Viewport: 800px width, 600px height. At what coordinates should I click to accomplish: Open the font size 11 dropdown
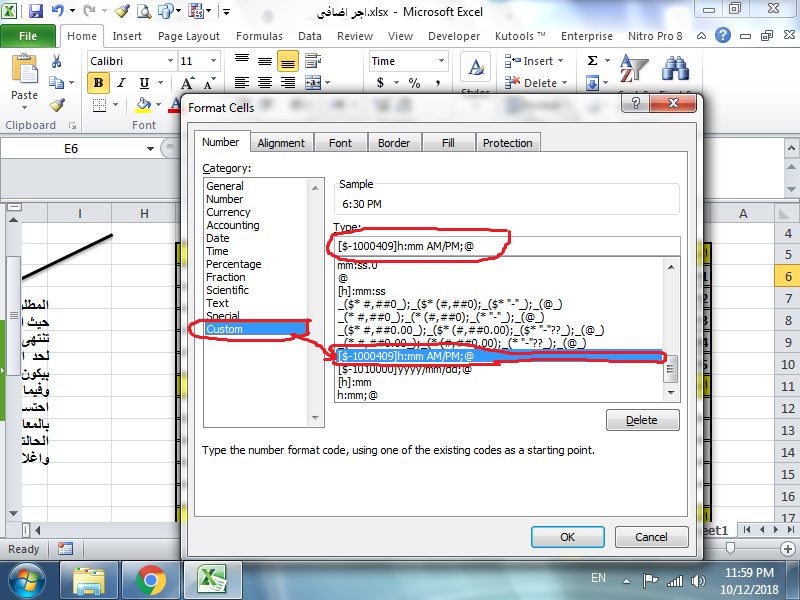tap(213, 61)
